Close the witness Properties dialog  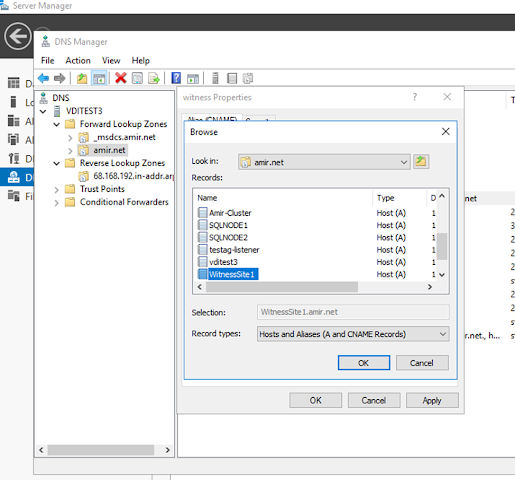click(447, 97)
